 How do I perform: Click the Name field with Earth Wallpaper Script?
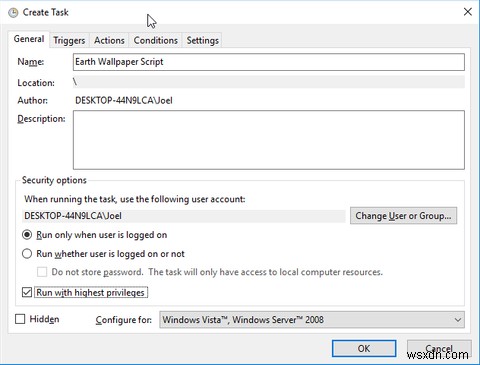[x=269, y=62]
